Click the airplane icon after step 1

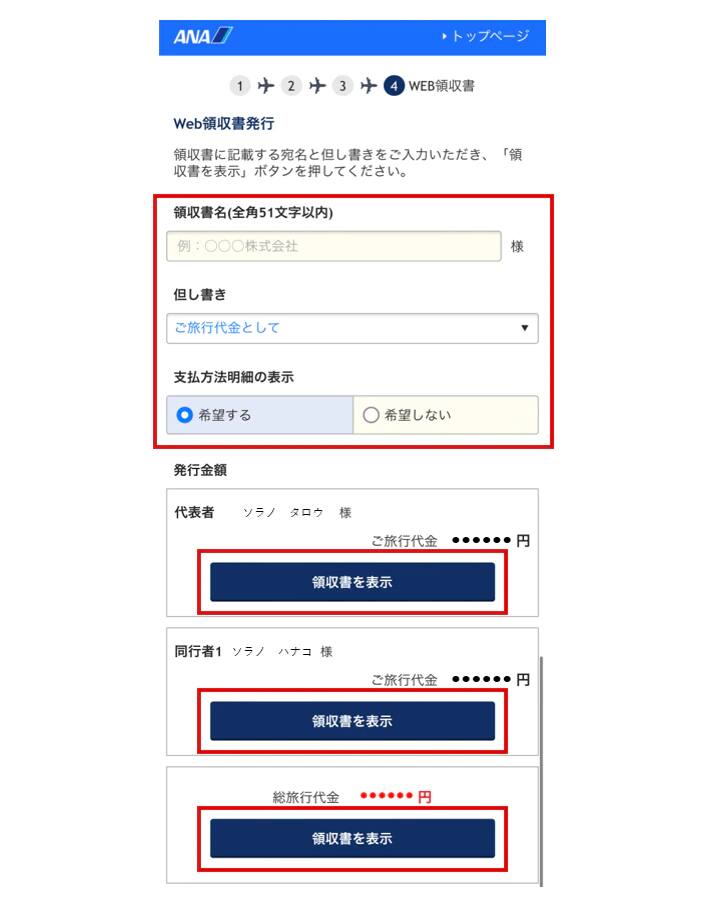265,86
